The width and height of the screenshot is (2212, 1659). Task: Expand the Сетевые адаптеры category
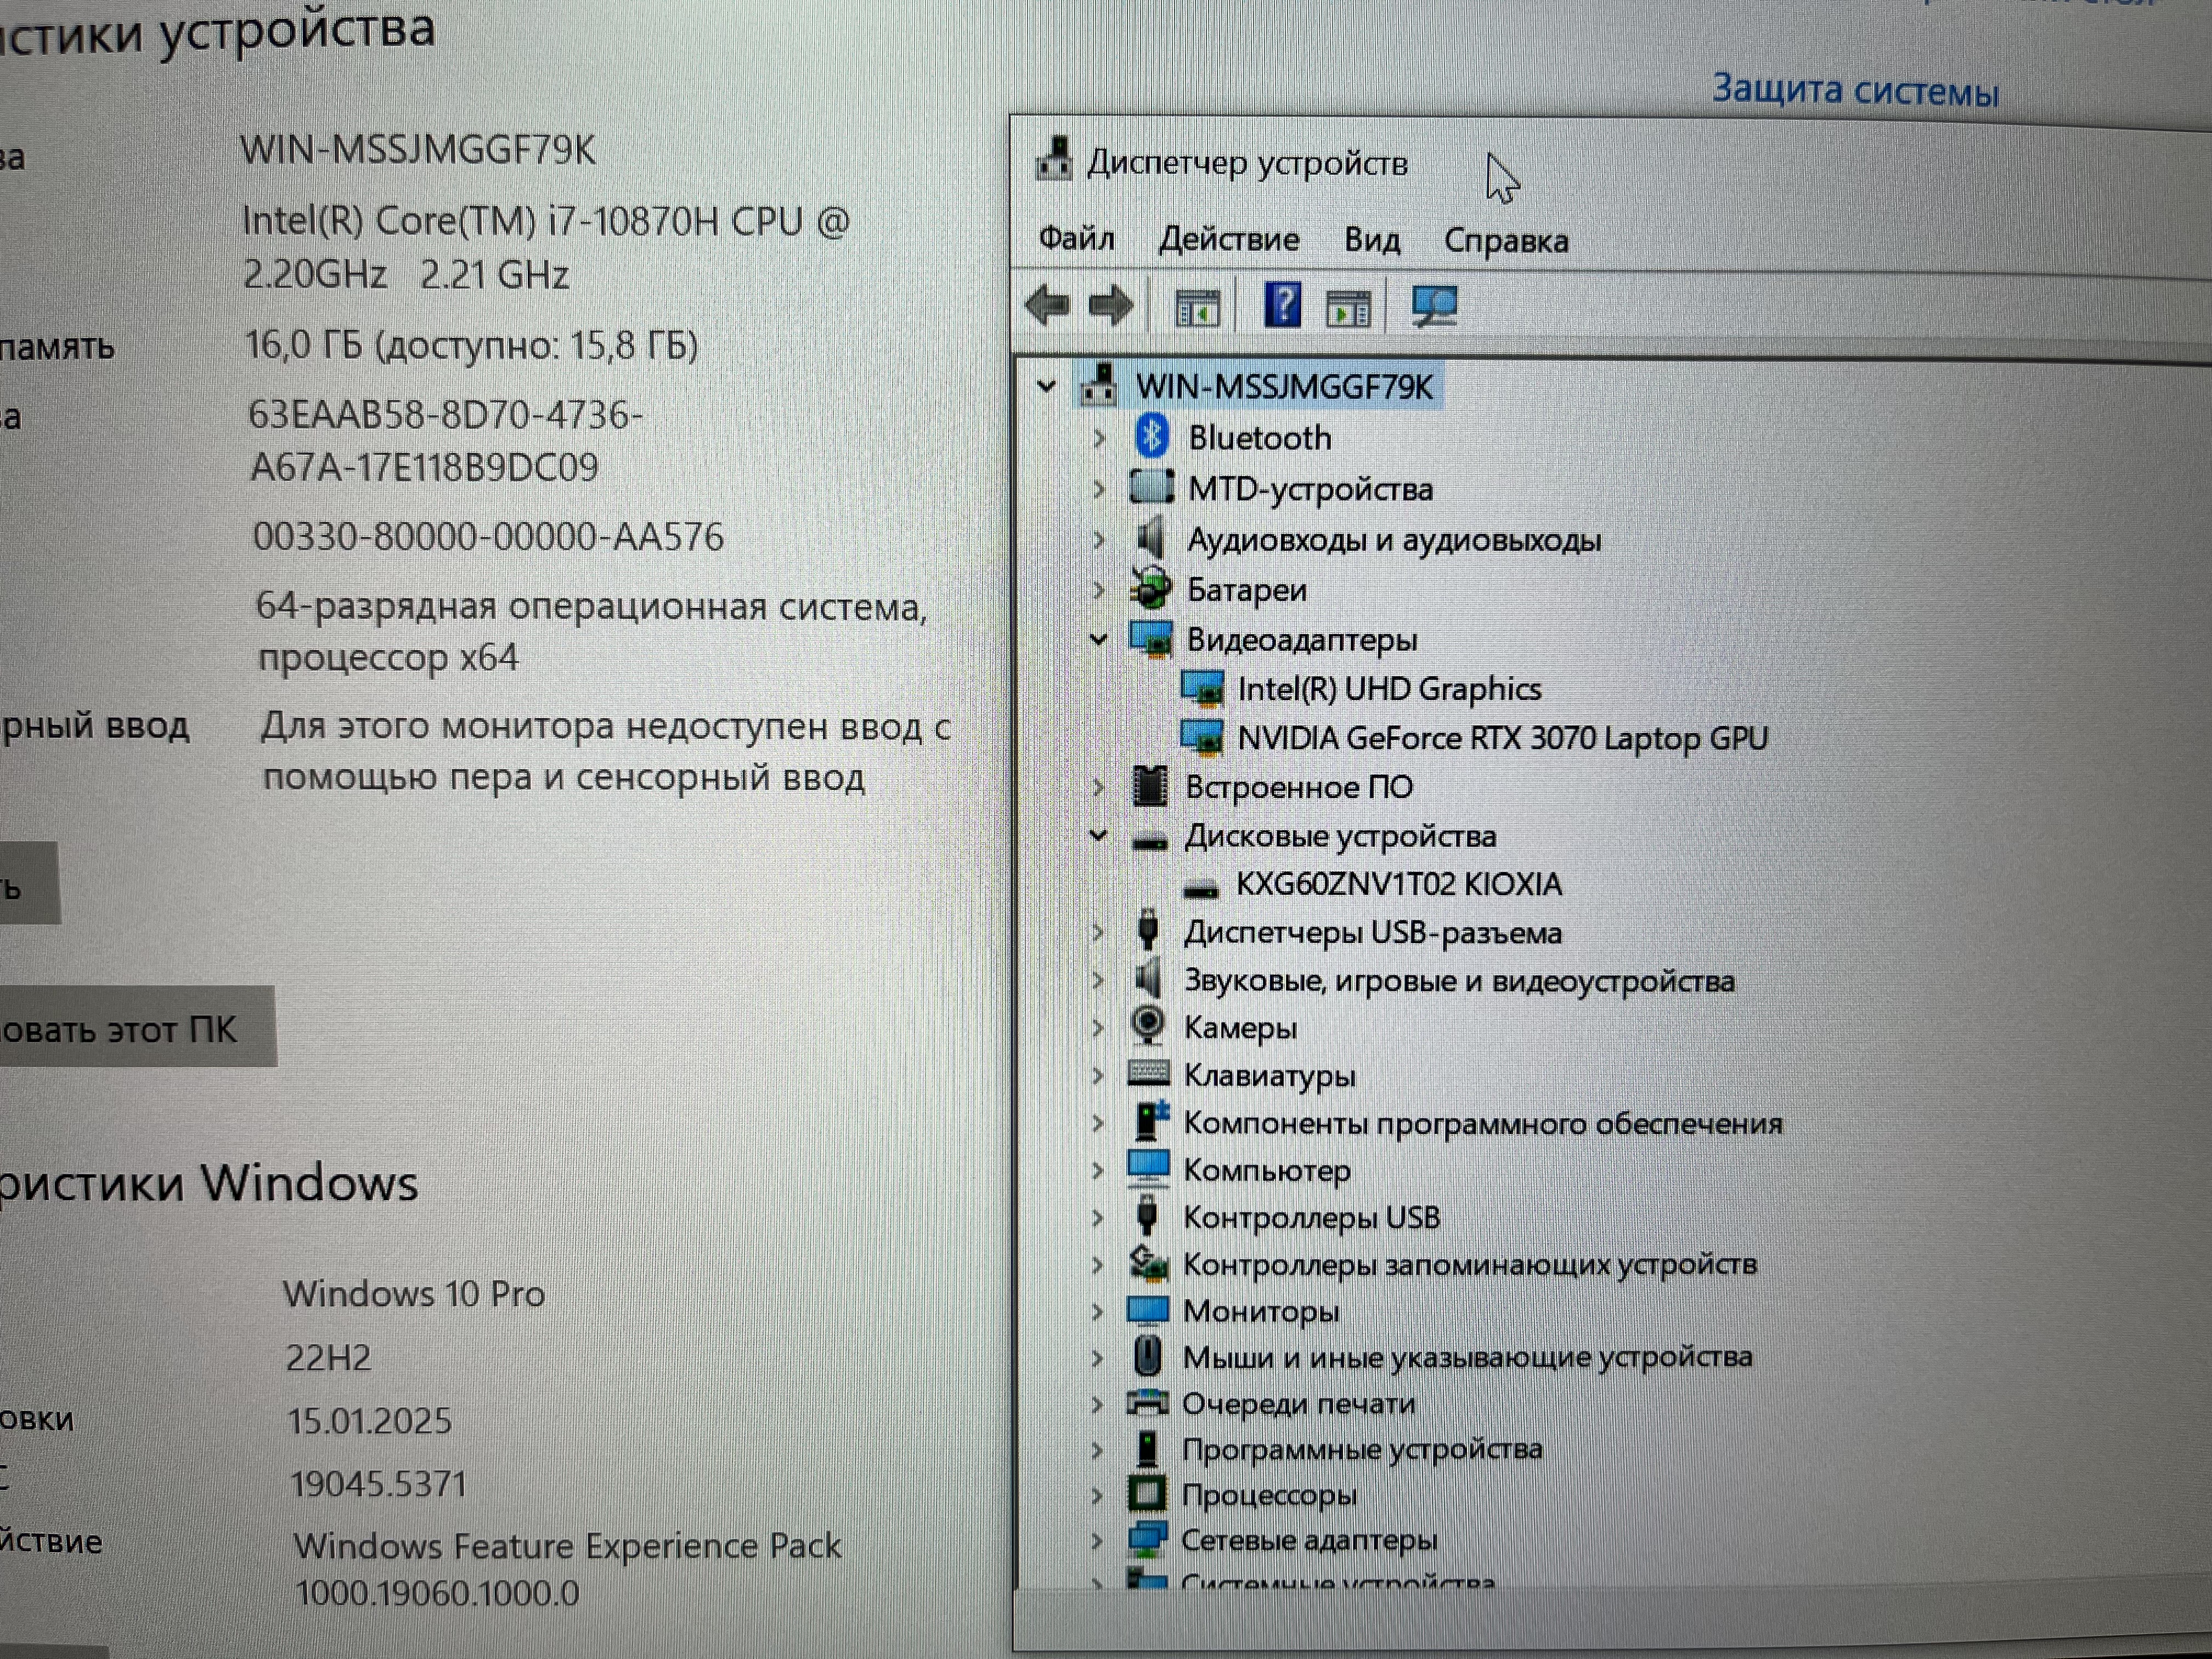1097,1541
